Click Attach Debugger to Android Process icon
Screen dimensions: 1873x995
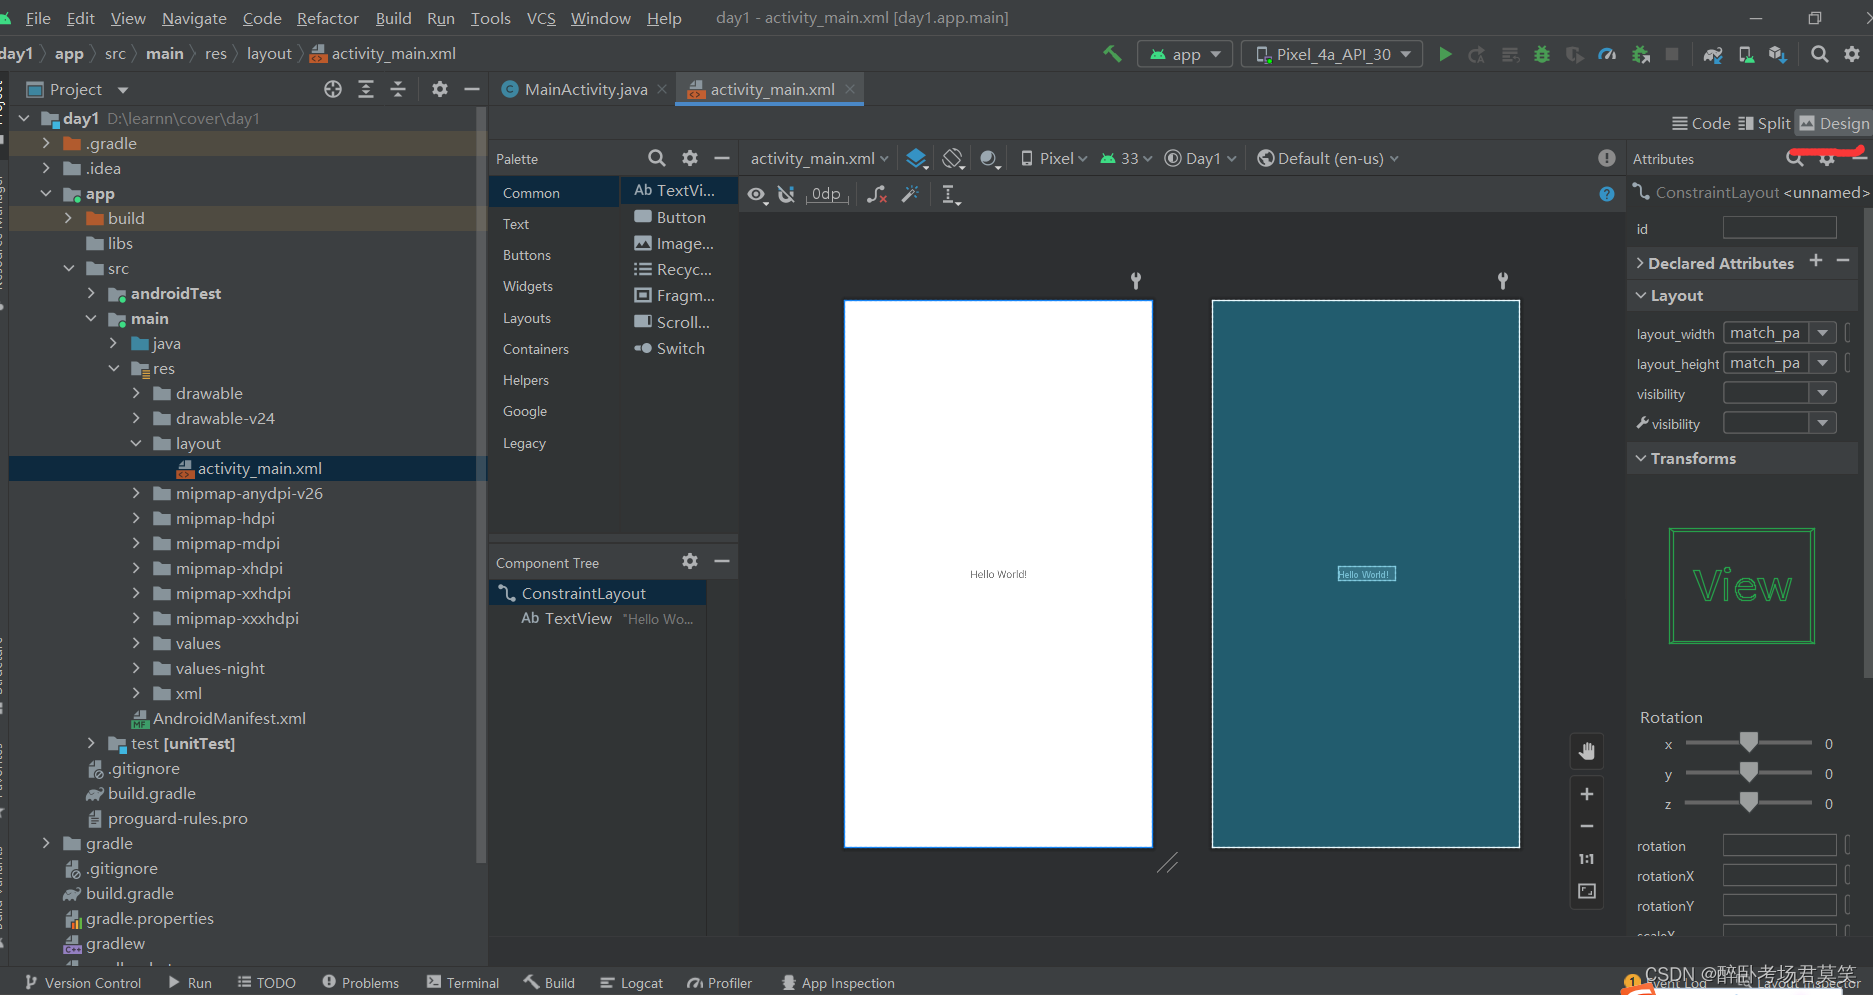click(1640, 54)
